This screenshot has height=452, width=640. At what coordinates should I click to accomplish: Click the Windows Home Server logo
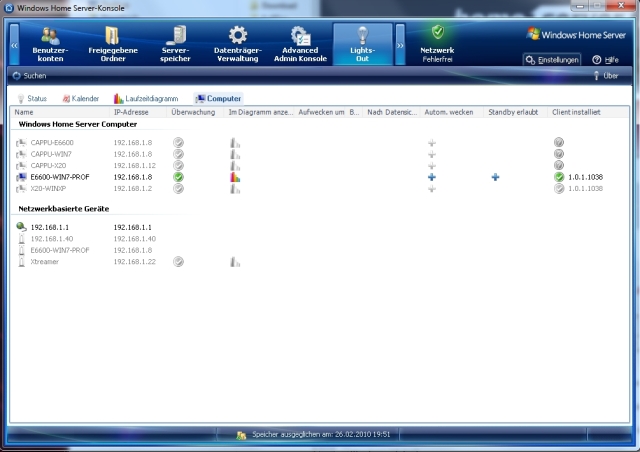pos(576,35)
